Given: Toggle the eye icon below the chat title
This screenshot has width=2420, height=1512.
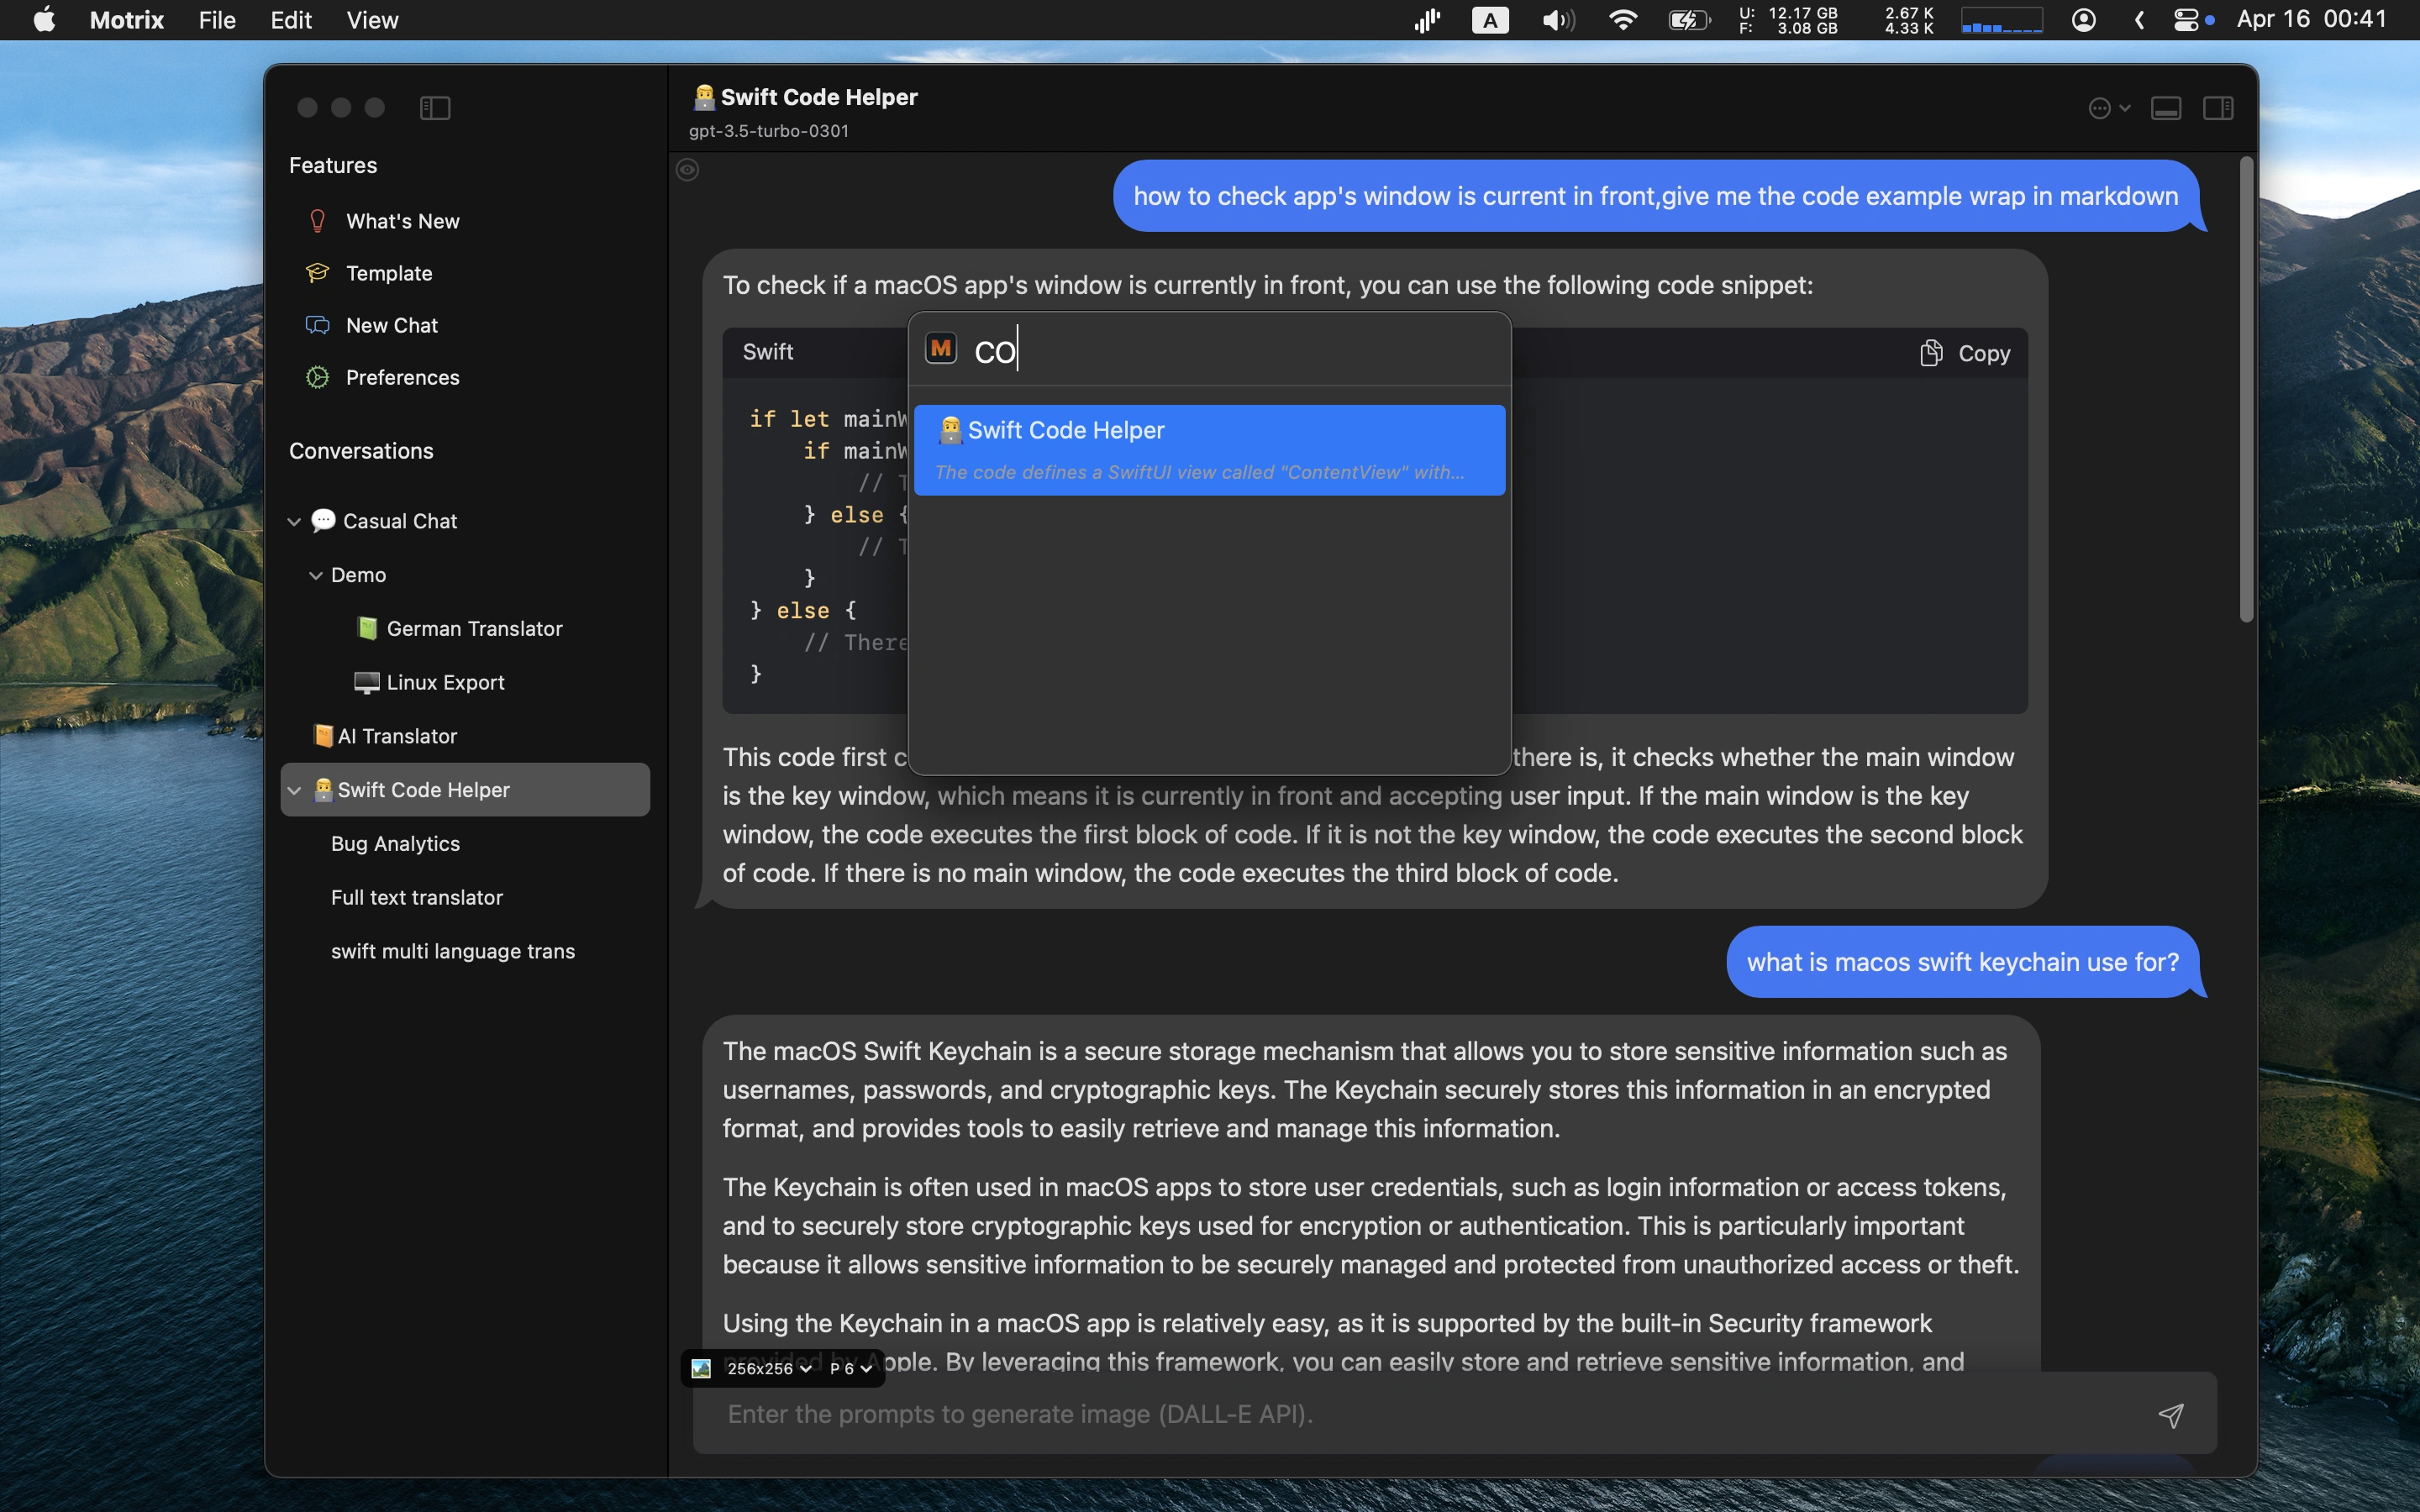Looking at the screenshot, I should click(x=687, y=170).
